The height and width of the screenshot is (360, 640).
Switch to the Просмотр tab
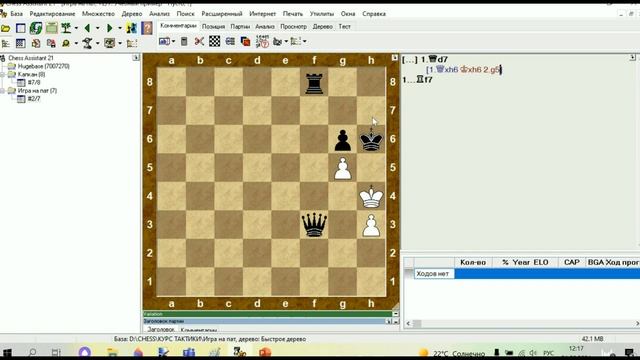pyautogui.click(x=293, y=27)
